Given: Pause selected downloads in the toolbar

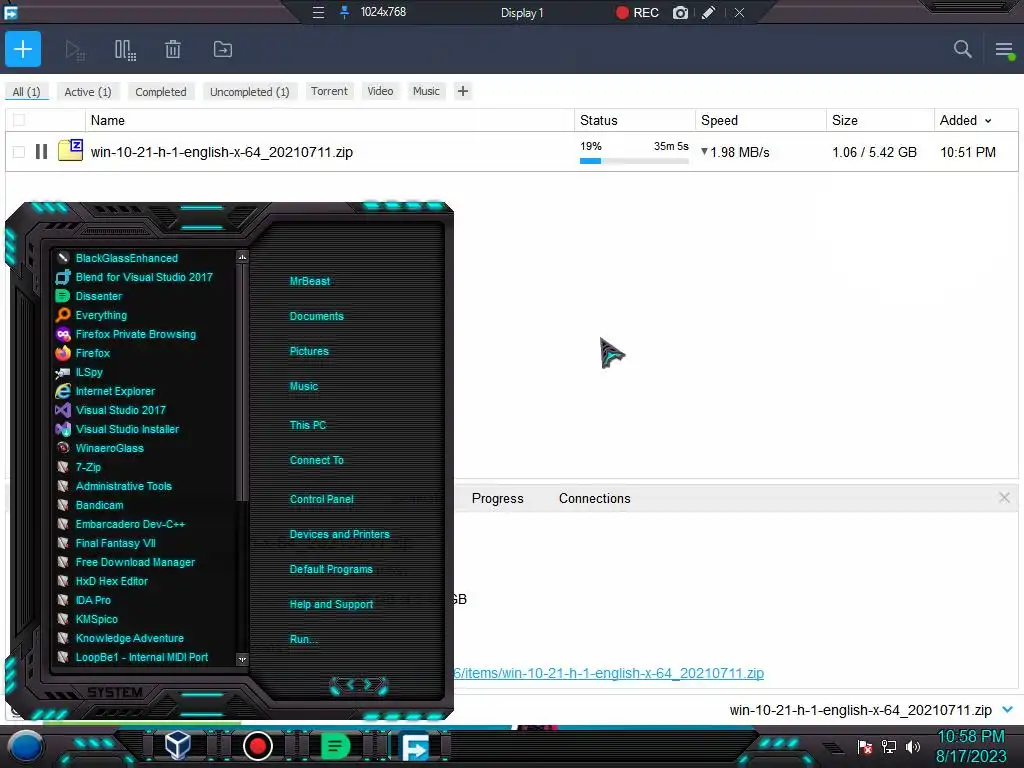Looking at the screenshot, I should click(125, 50).
